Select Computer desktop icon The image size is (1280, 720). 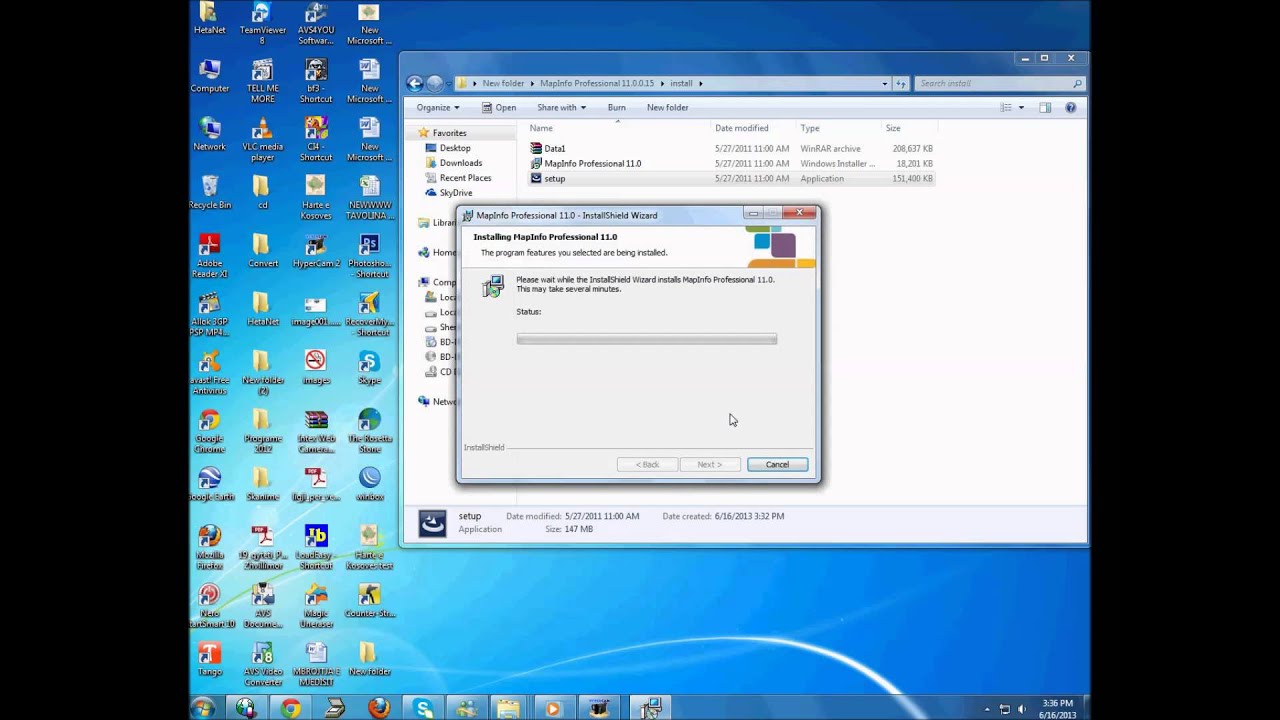(209, 76)
